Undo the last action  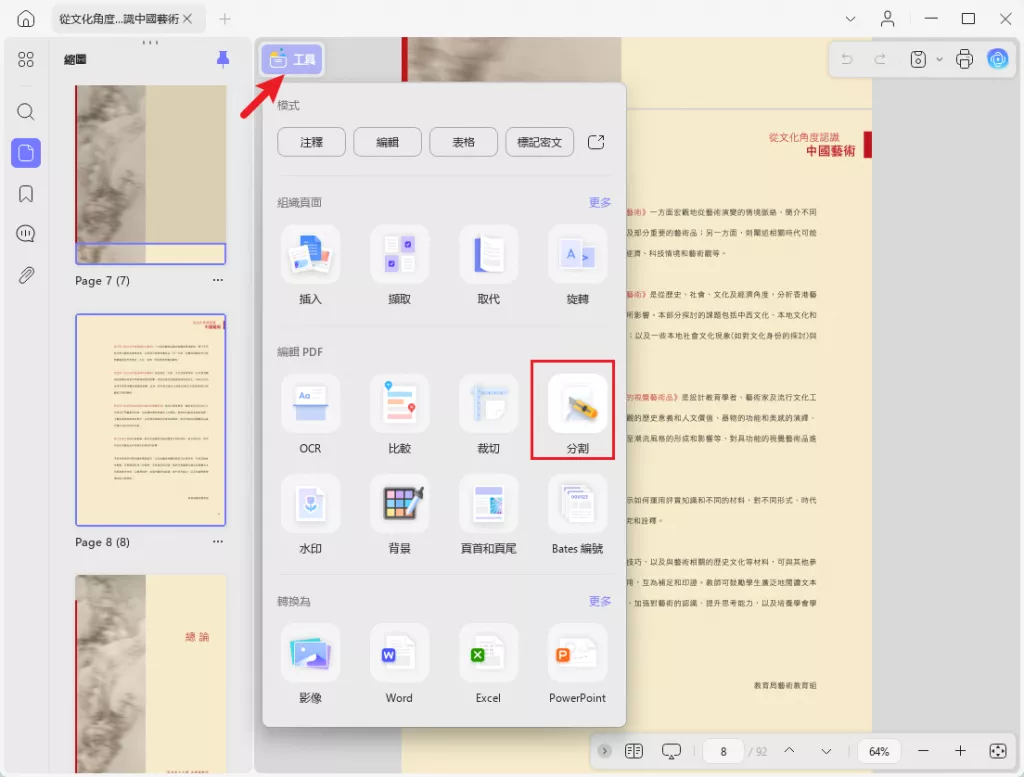[847, 59]
